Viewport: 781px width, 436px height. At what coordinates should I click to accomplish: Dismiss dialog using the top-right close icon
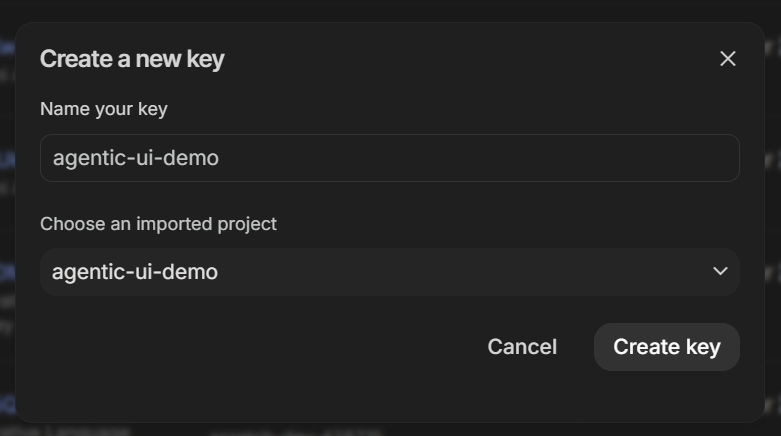(727, 59)
